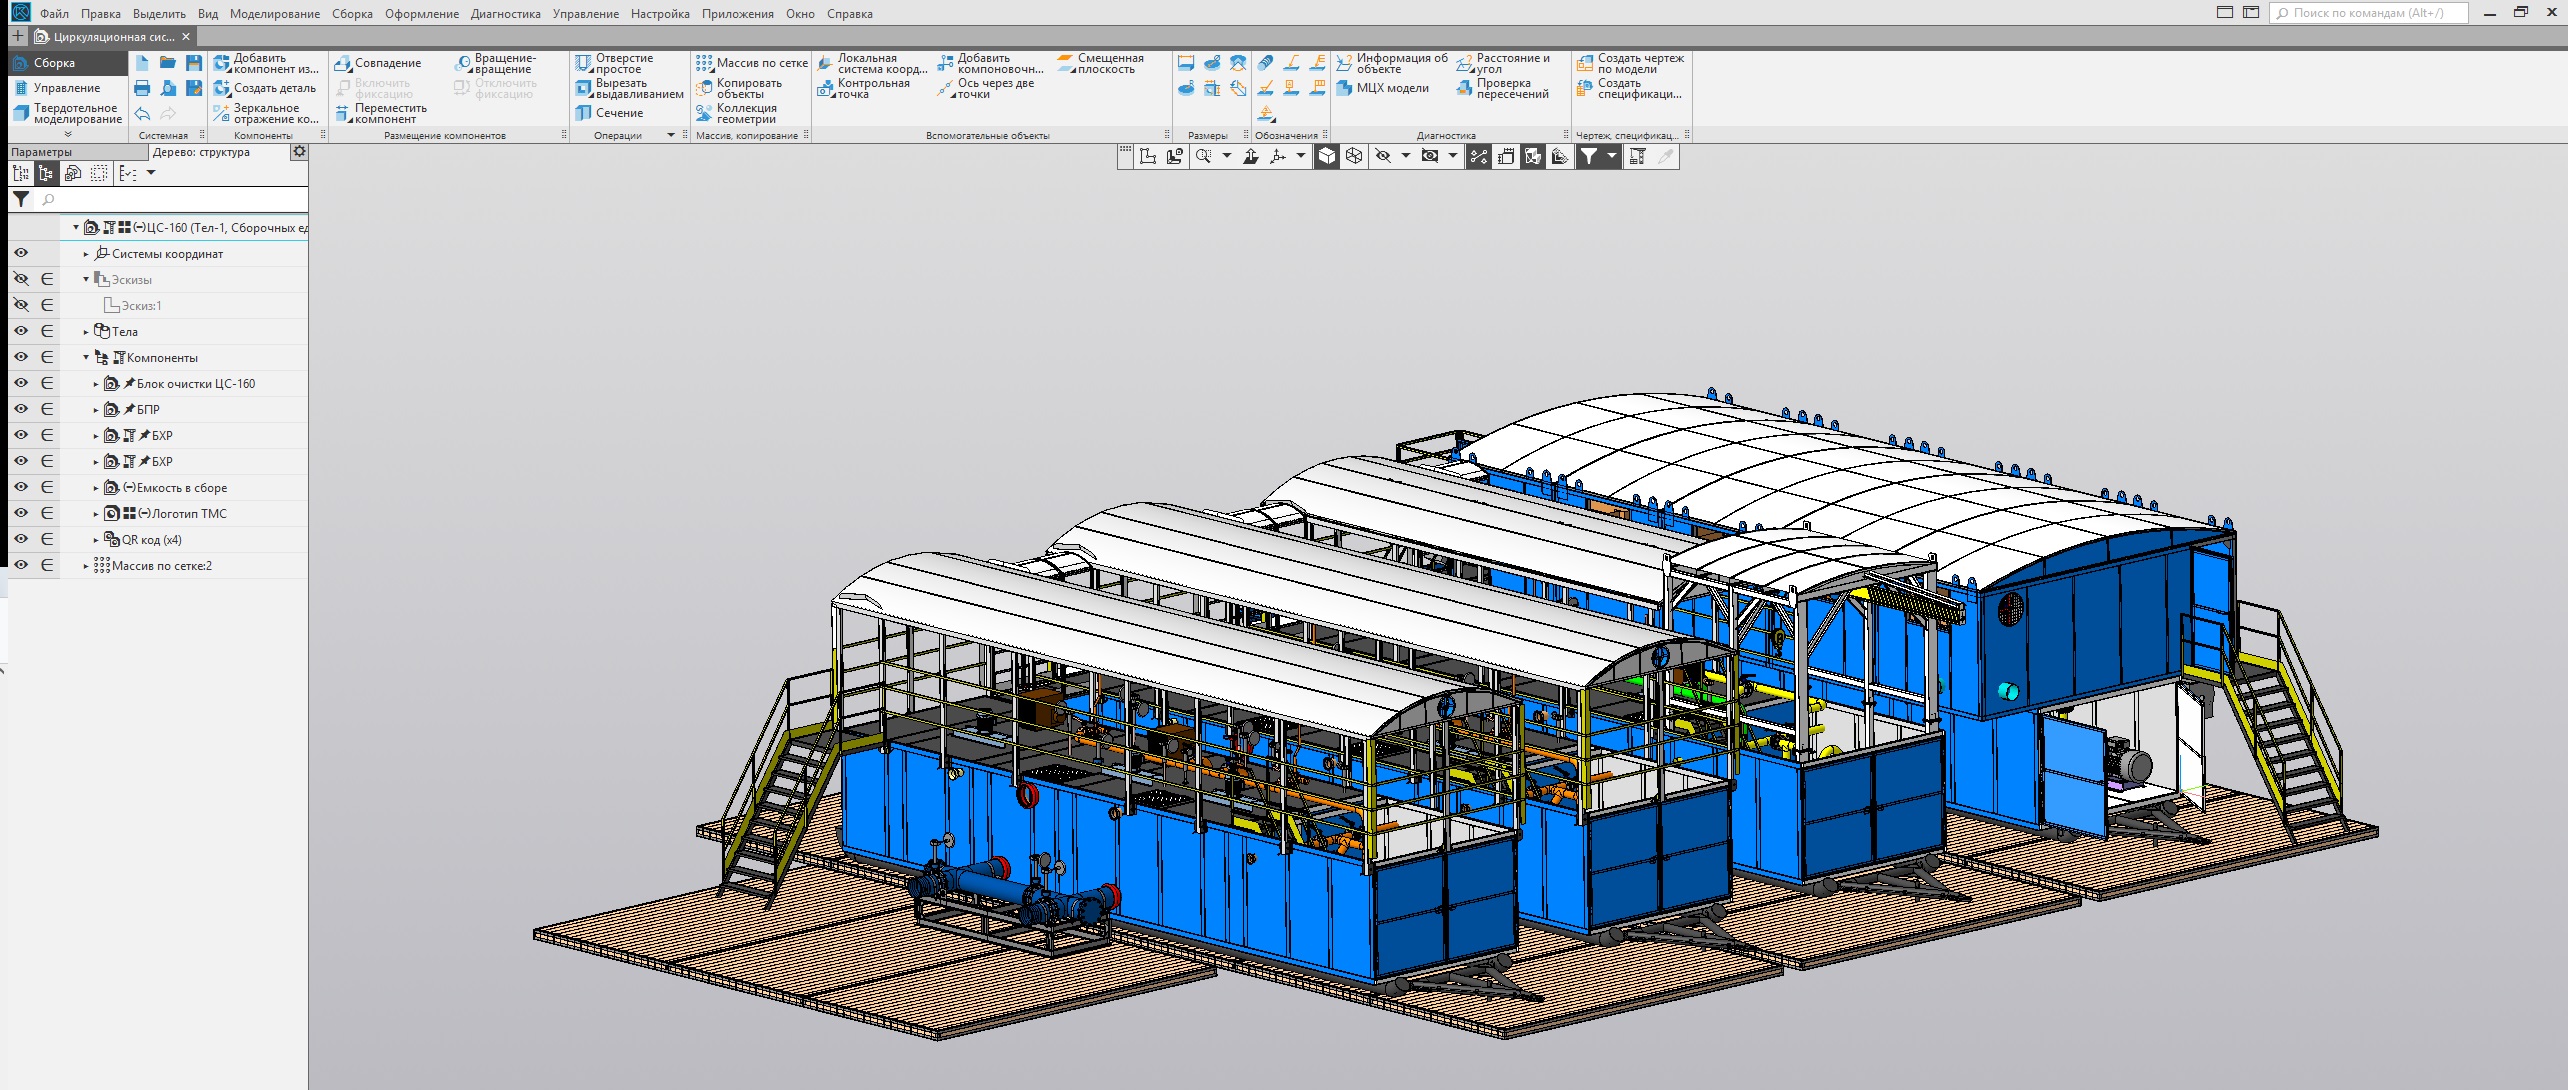This screenshot has height=1090, width=2568.
Task: Open the hide-objects eye dropdown arrow
Action: tap(1405, 156)
